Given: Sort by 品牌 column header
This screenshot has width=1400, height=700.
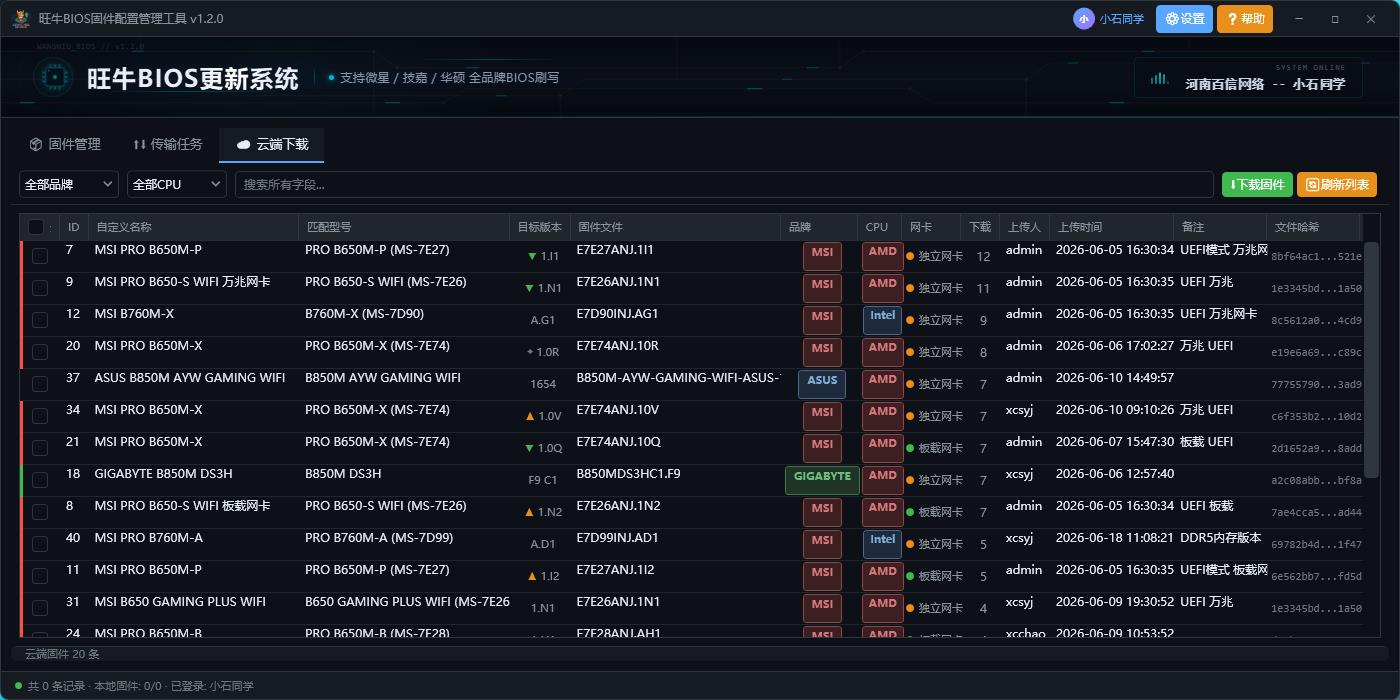Looking at the screenshot, I should (818, 227).
